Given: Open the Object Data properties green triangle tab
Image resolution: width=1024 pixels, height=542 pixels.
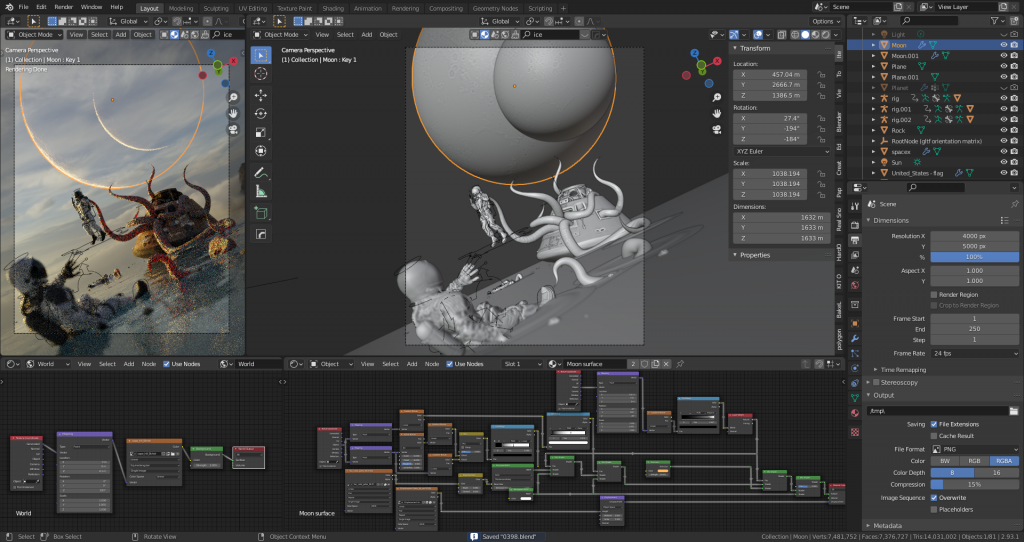Looking at the screenshot, I should point(855,397).
